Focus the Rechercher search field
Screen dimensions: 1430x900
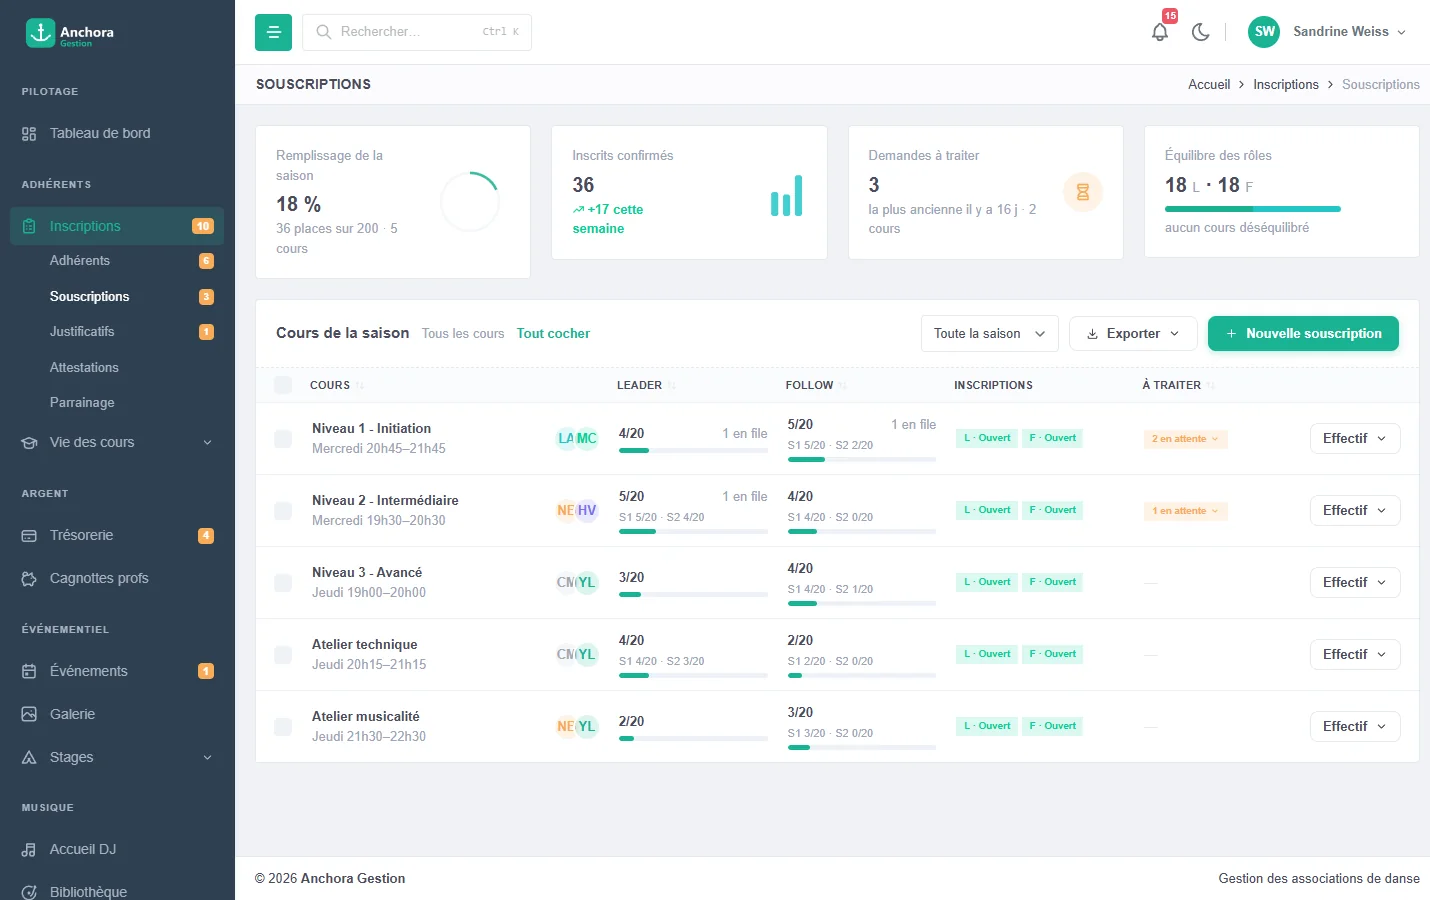pyautogui.click(x=417, y=32)
